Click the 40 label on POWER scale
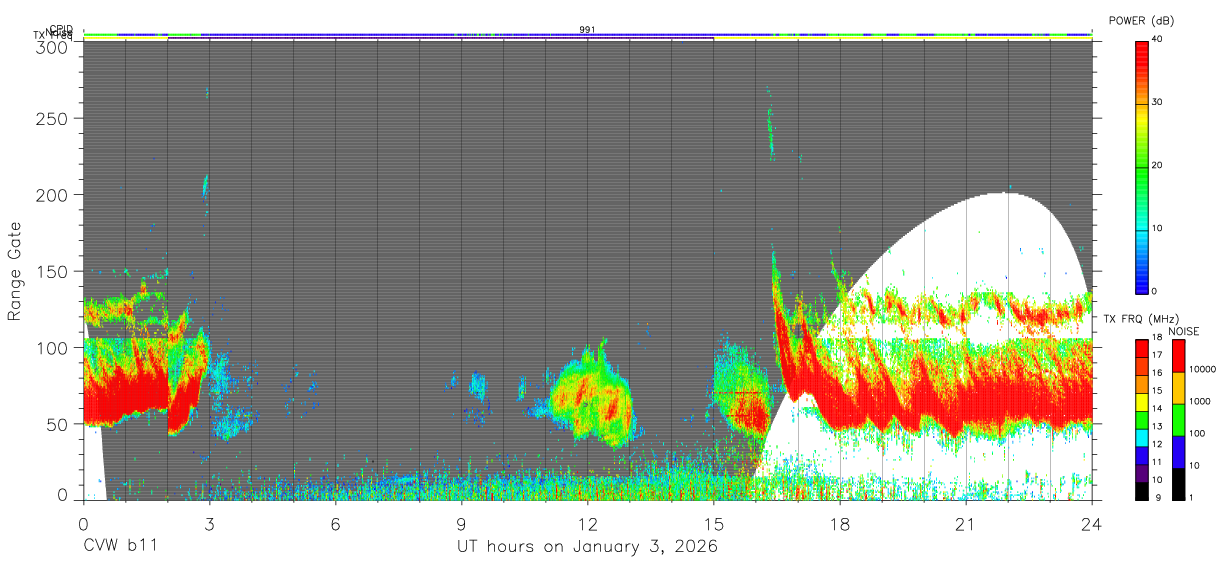Image resolution: width=1228 pixels, height=567 pixels. [x=1157, y=40]
